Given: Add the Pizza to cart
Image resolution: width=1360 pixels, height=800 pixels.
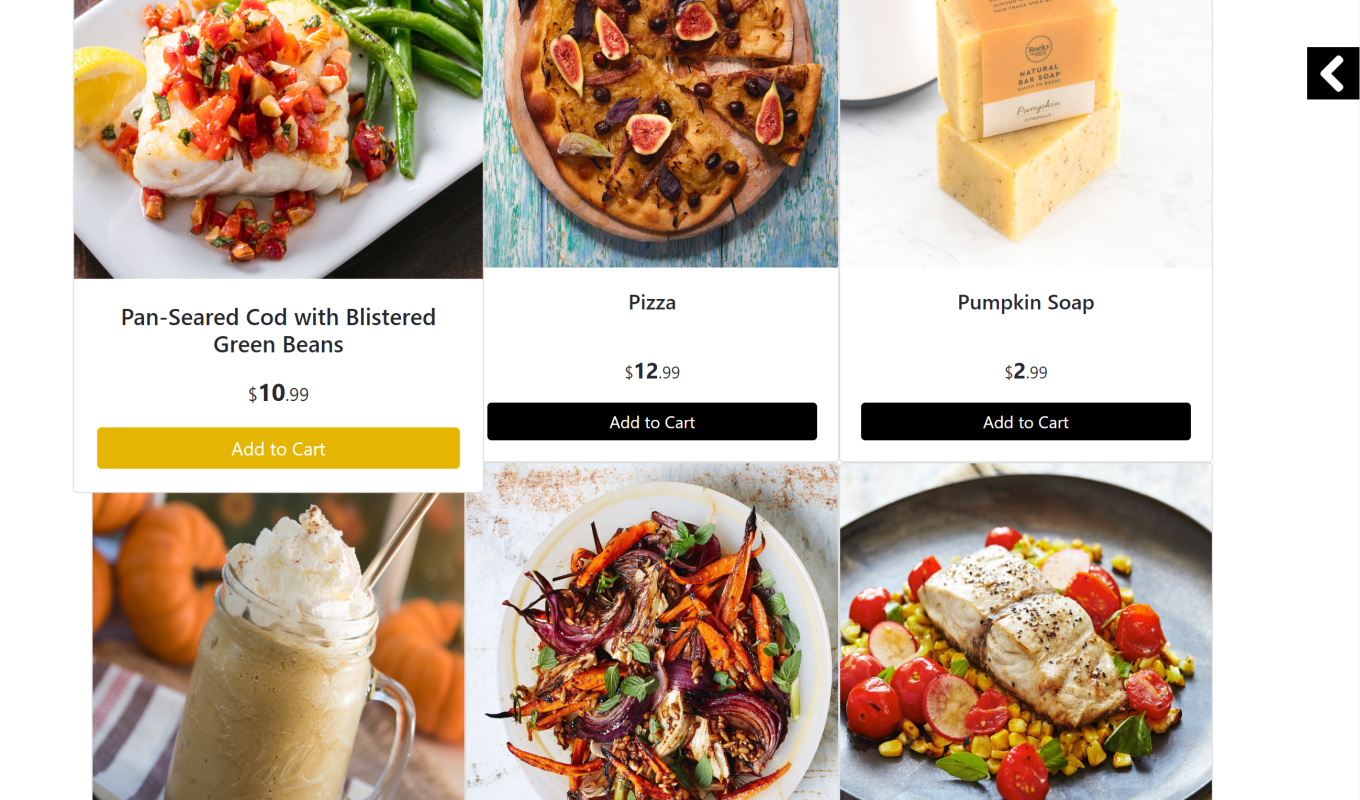Looking at the screenshot, I should click(652, 422).
